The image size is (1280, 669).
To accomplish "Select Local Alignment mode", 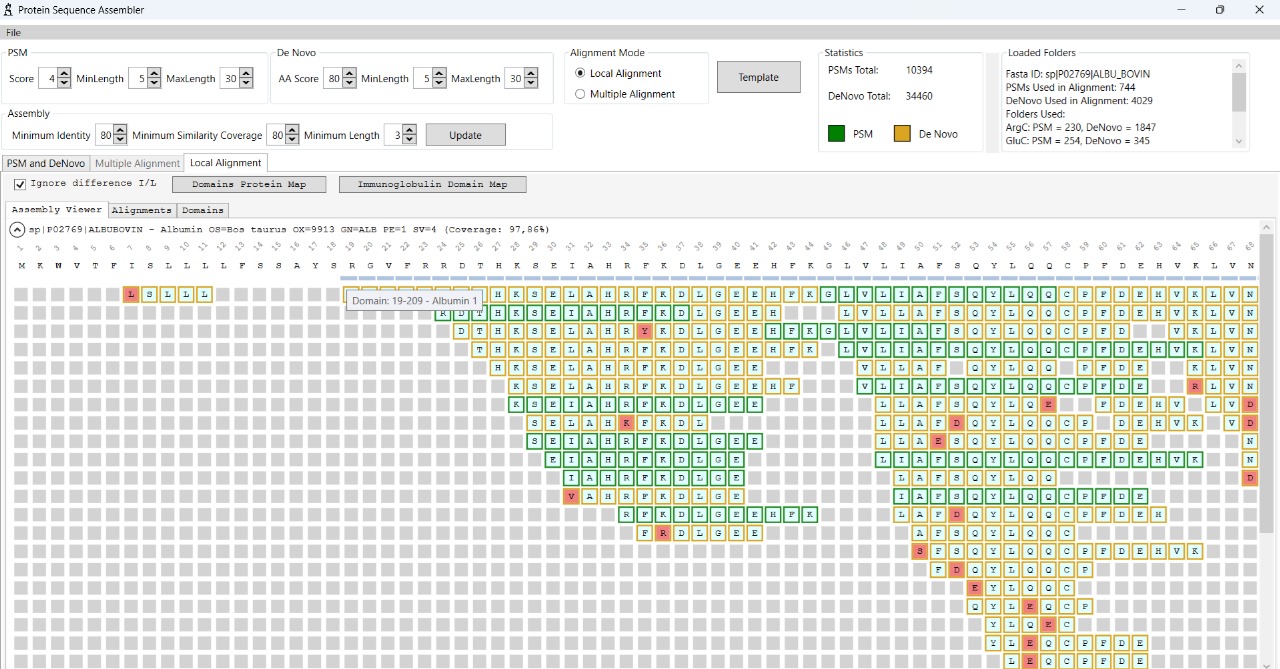I will coord(581,73).
